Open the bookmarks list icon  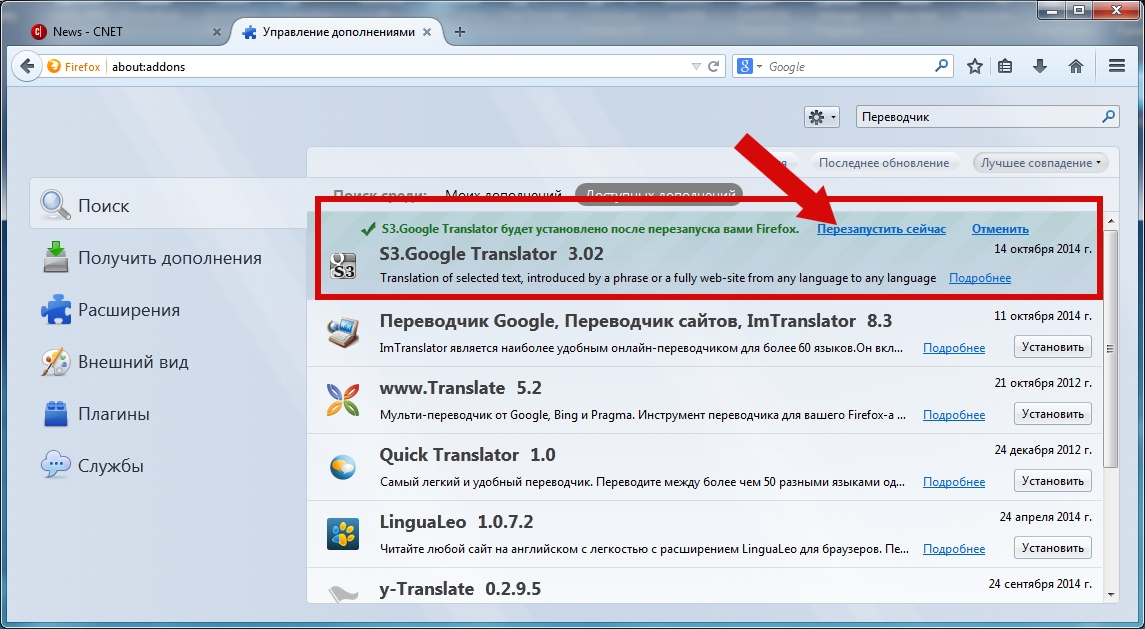click(x=1006, y=66)
